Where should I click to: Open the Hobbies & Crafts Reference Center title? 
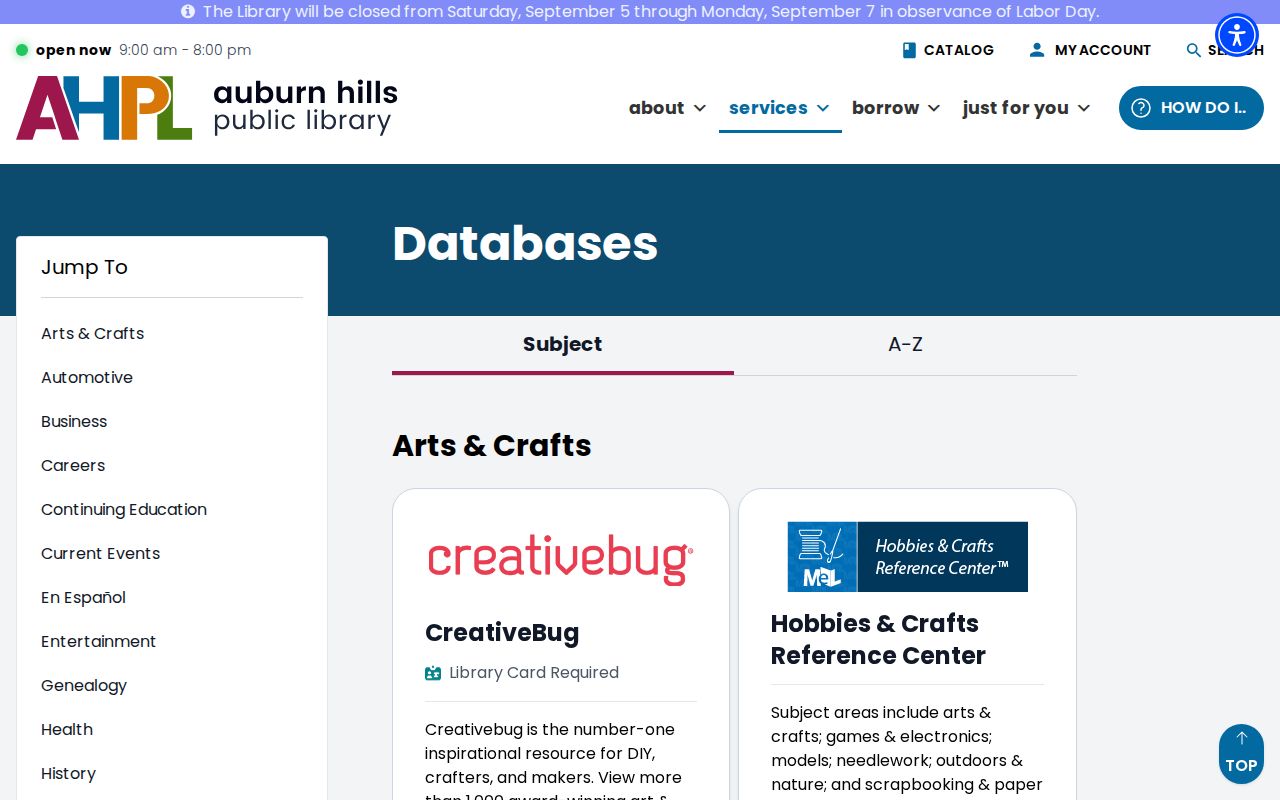(x=878, y=639)
